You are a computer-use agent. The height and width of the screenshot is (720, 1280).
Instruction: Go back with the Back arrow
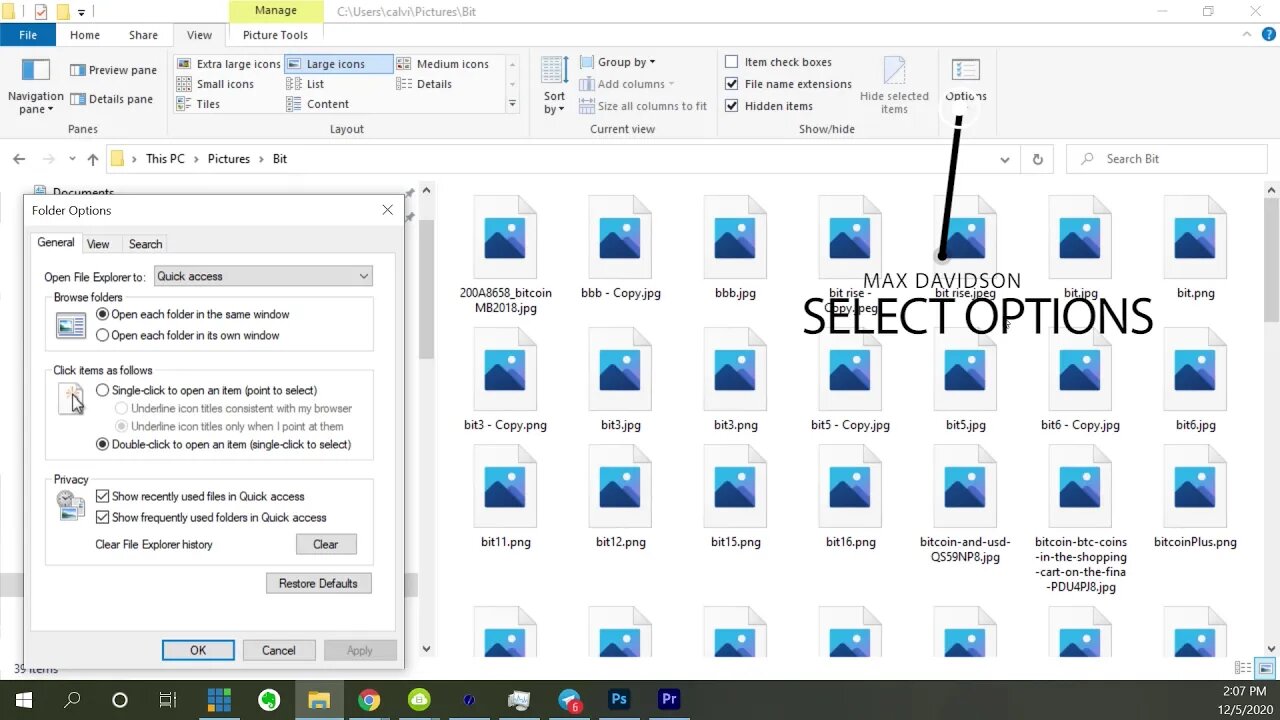click(x=19, y=159)
